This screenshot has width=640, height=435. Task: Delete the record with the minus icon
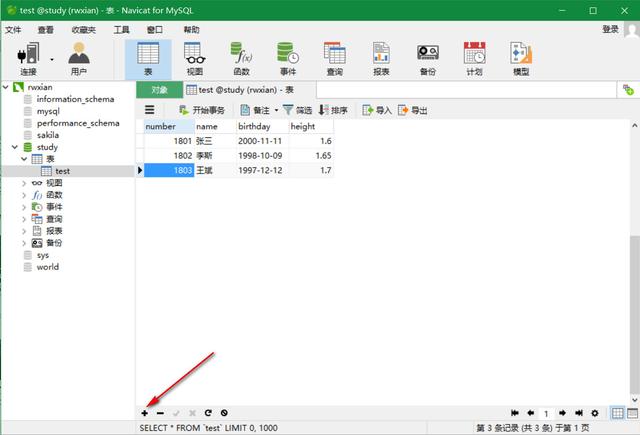[x=160, y=413]
